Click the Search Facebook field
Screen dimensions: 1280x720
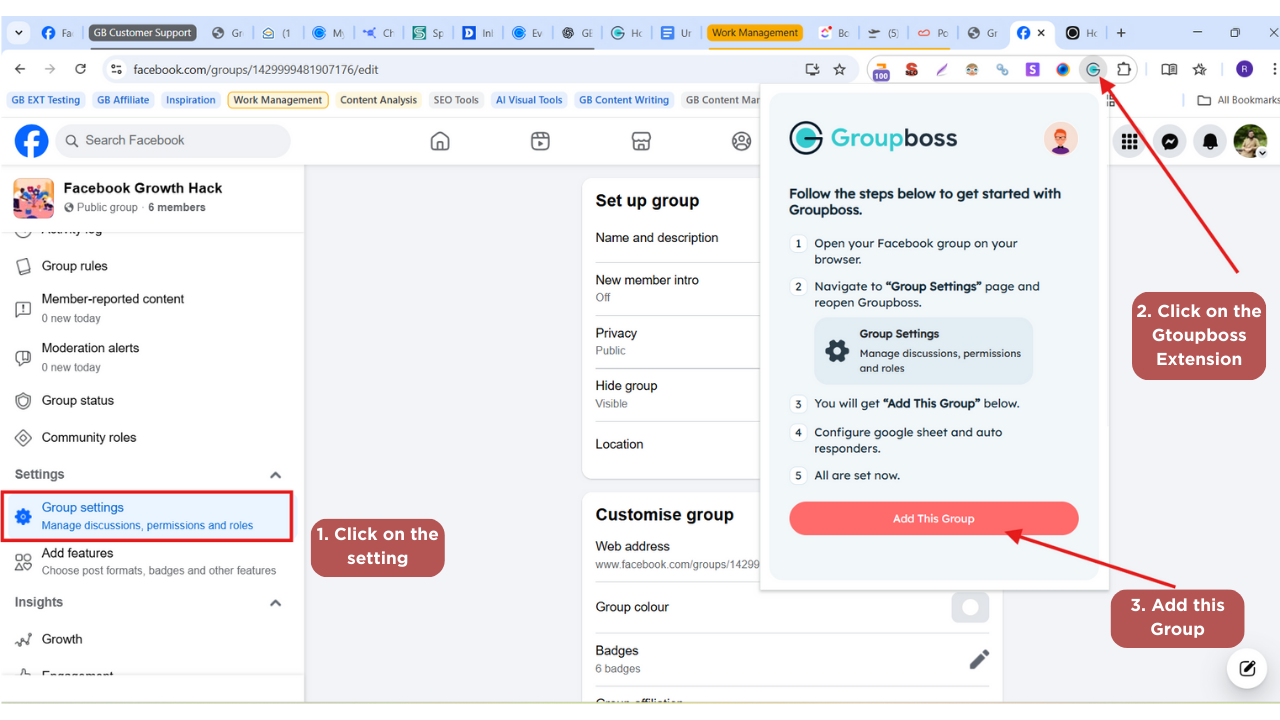click(x=173, y=141)
